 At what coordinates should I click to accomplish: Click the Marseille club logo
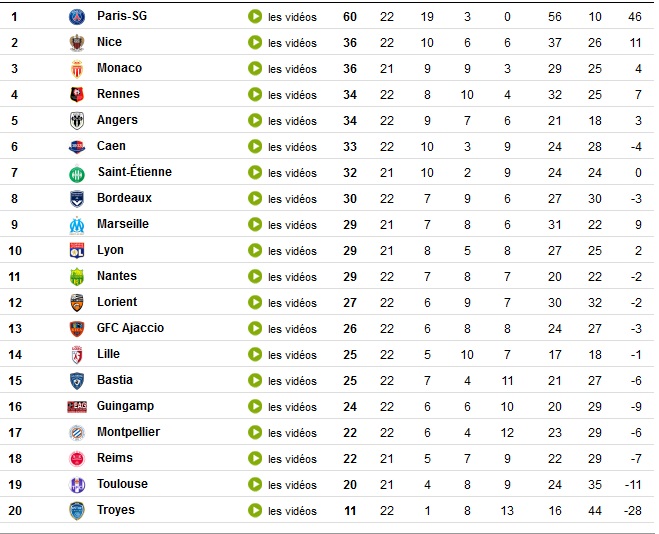pos(77,225)
